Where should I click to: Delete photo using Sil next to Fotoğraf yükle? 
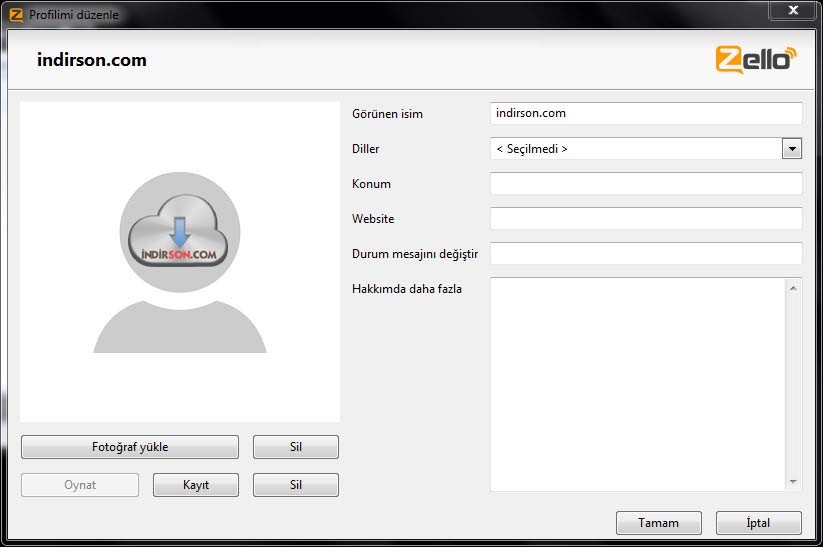tap(296, 447)
